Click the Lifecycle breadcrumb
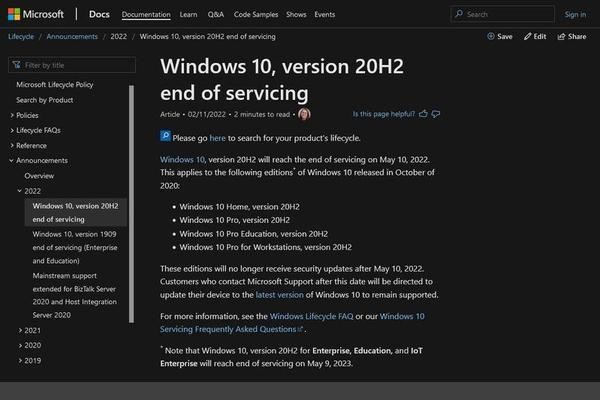Image resolution: width=600 pixels, height=400 pixels. (21, 36)
